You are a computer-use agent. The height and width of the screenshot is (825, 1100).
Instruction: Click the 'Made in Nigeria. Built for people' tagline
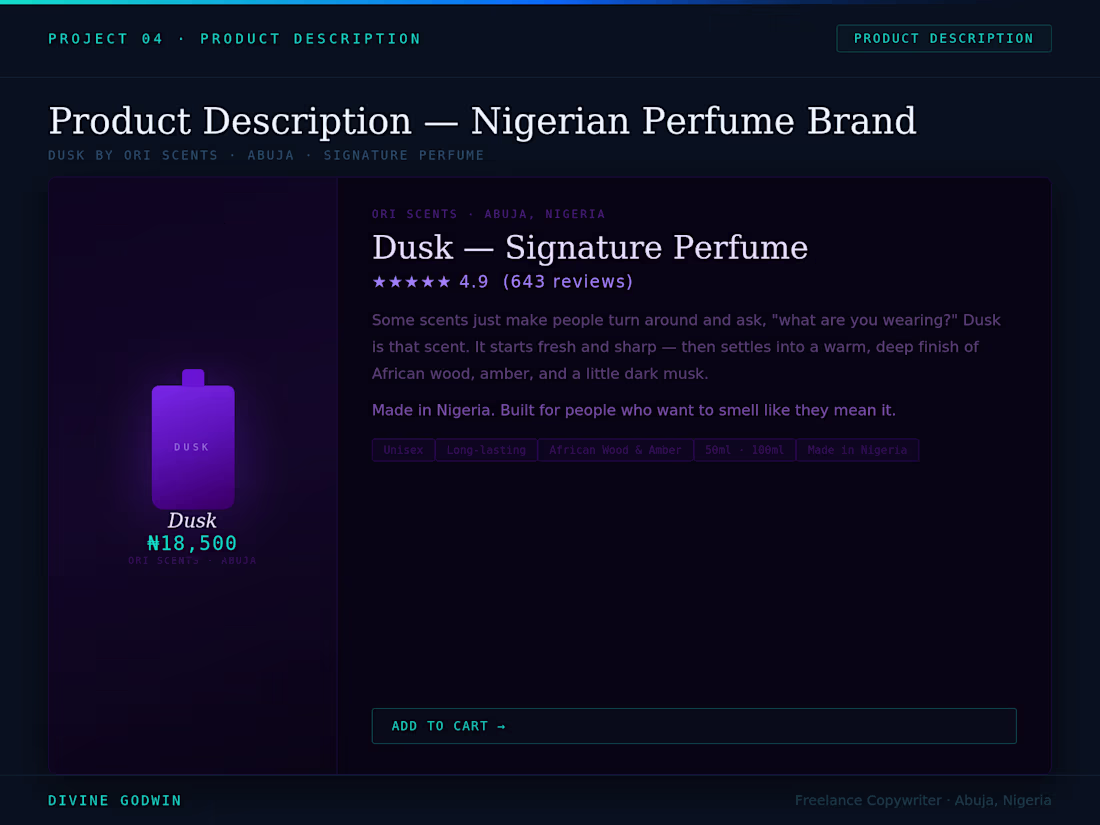click(x=633, y=410)
